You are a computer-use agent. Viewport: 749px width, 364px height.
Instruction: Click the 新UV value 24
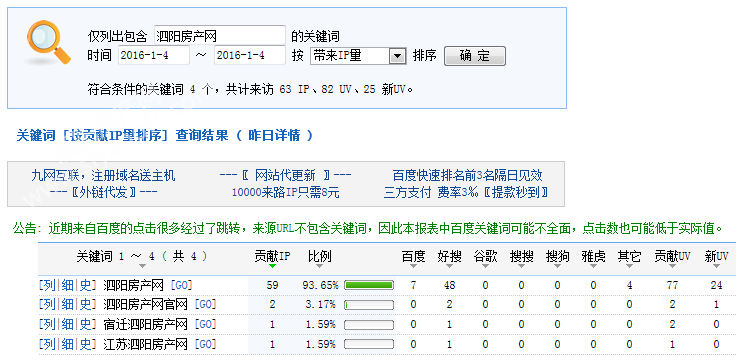pos(716,286)
